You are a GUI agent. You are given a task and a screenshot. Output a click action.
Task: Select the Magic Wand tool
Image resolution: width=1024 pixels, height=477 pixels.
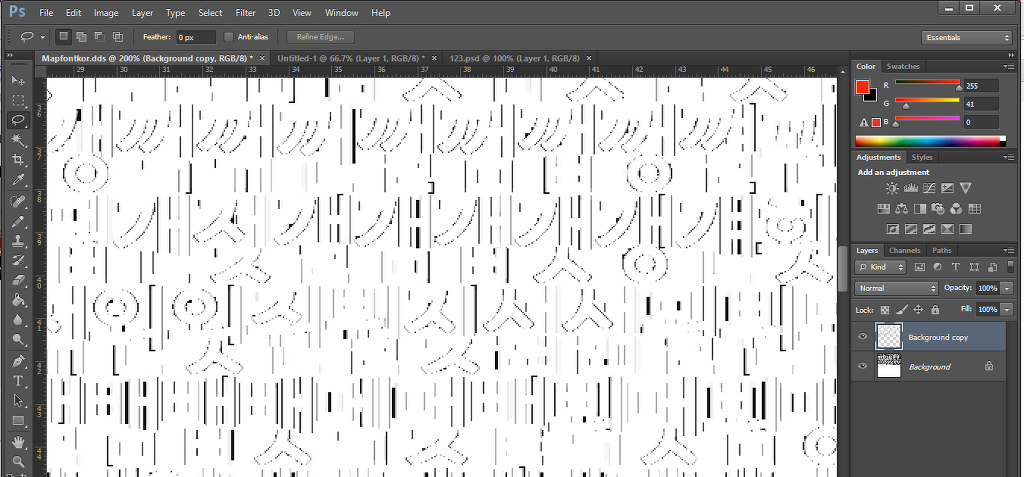click(18, 140)
